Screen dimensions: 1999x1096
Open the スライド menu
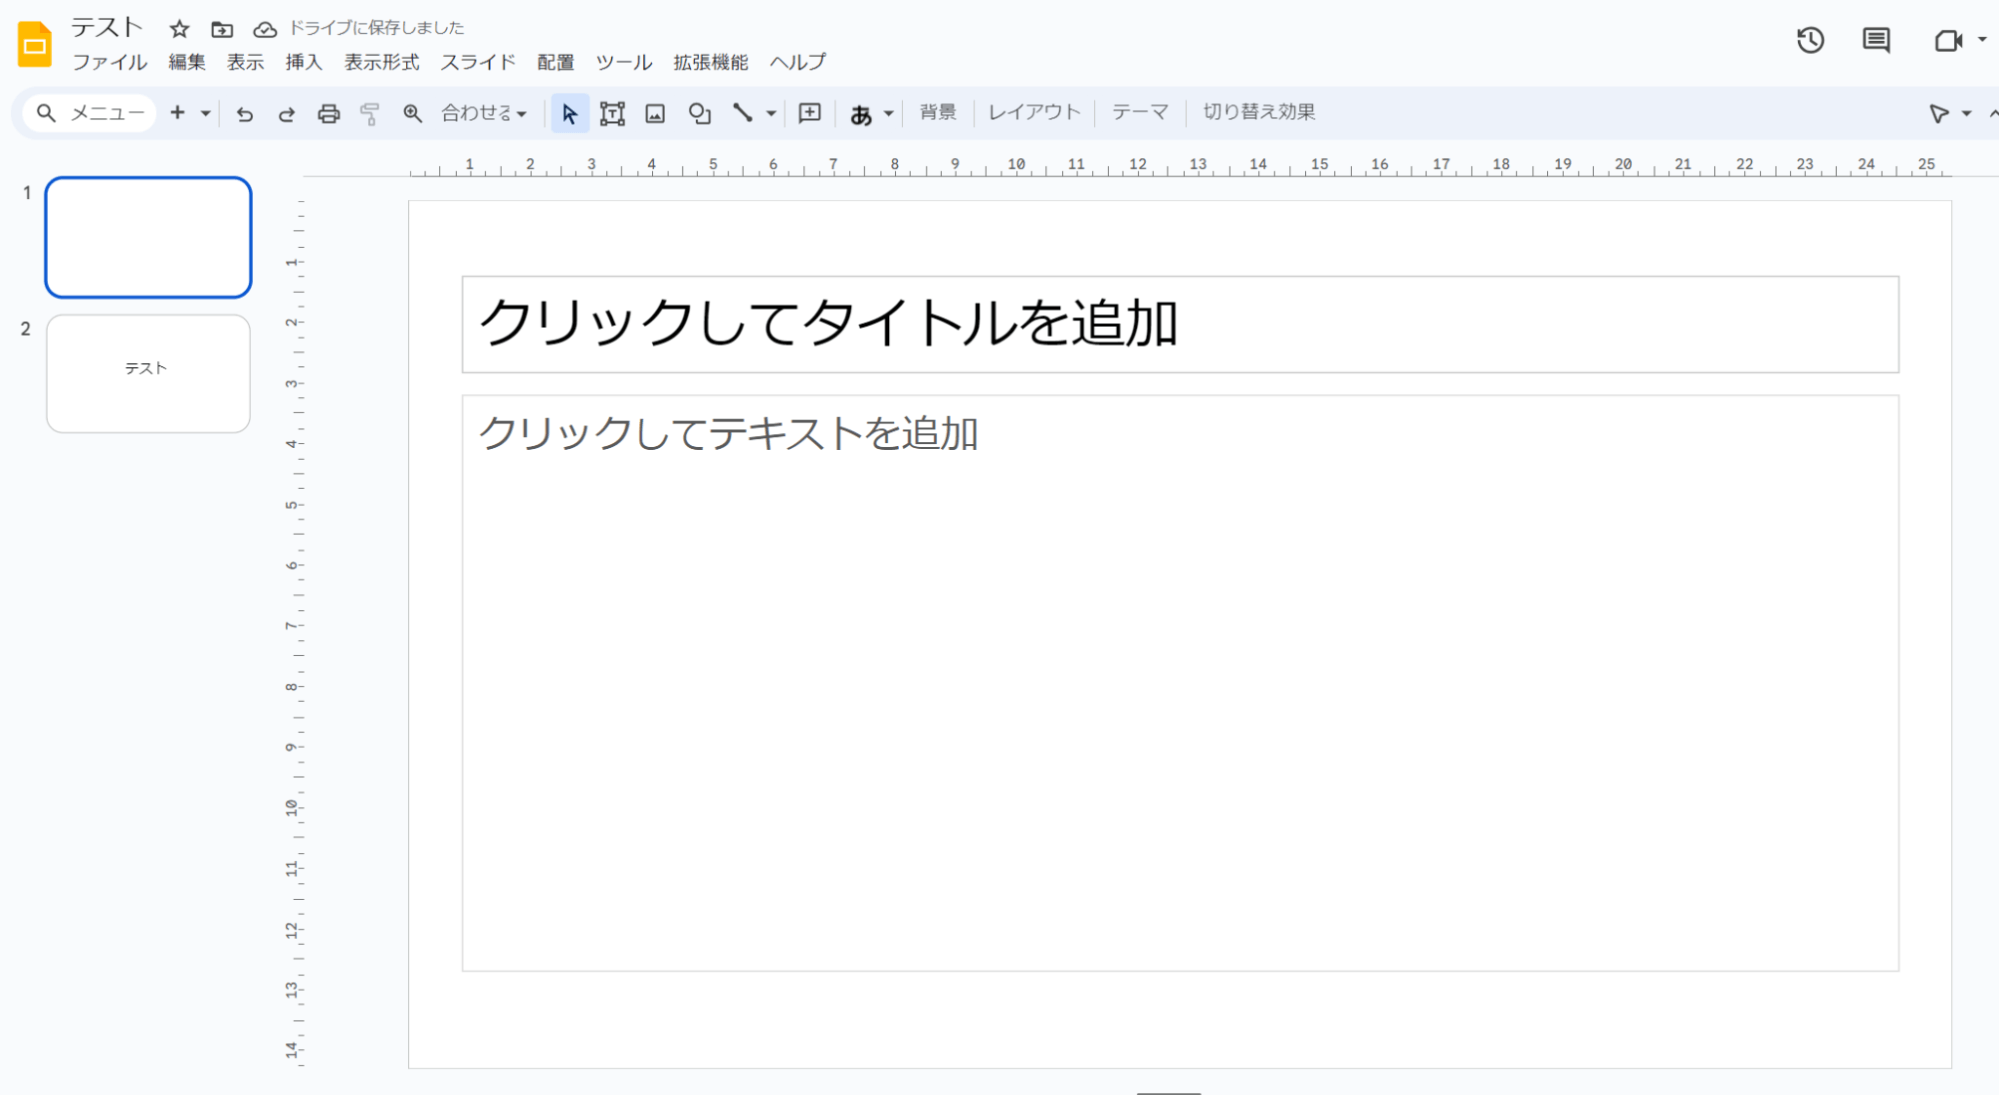click(478, 62)
